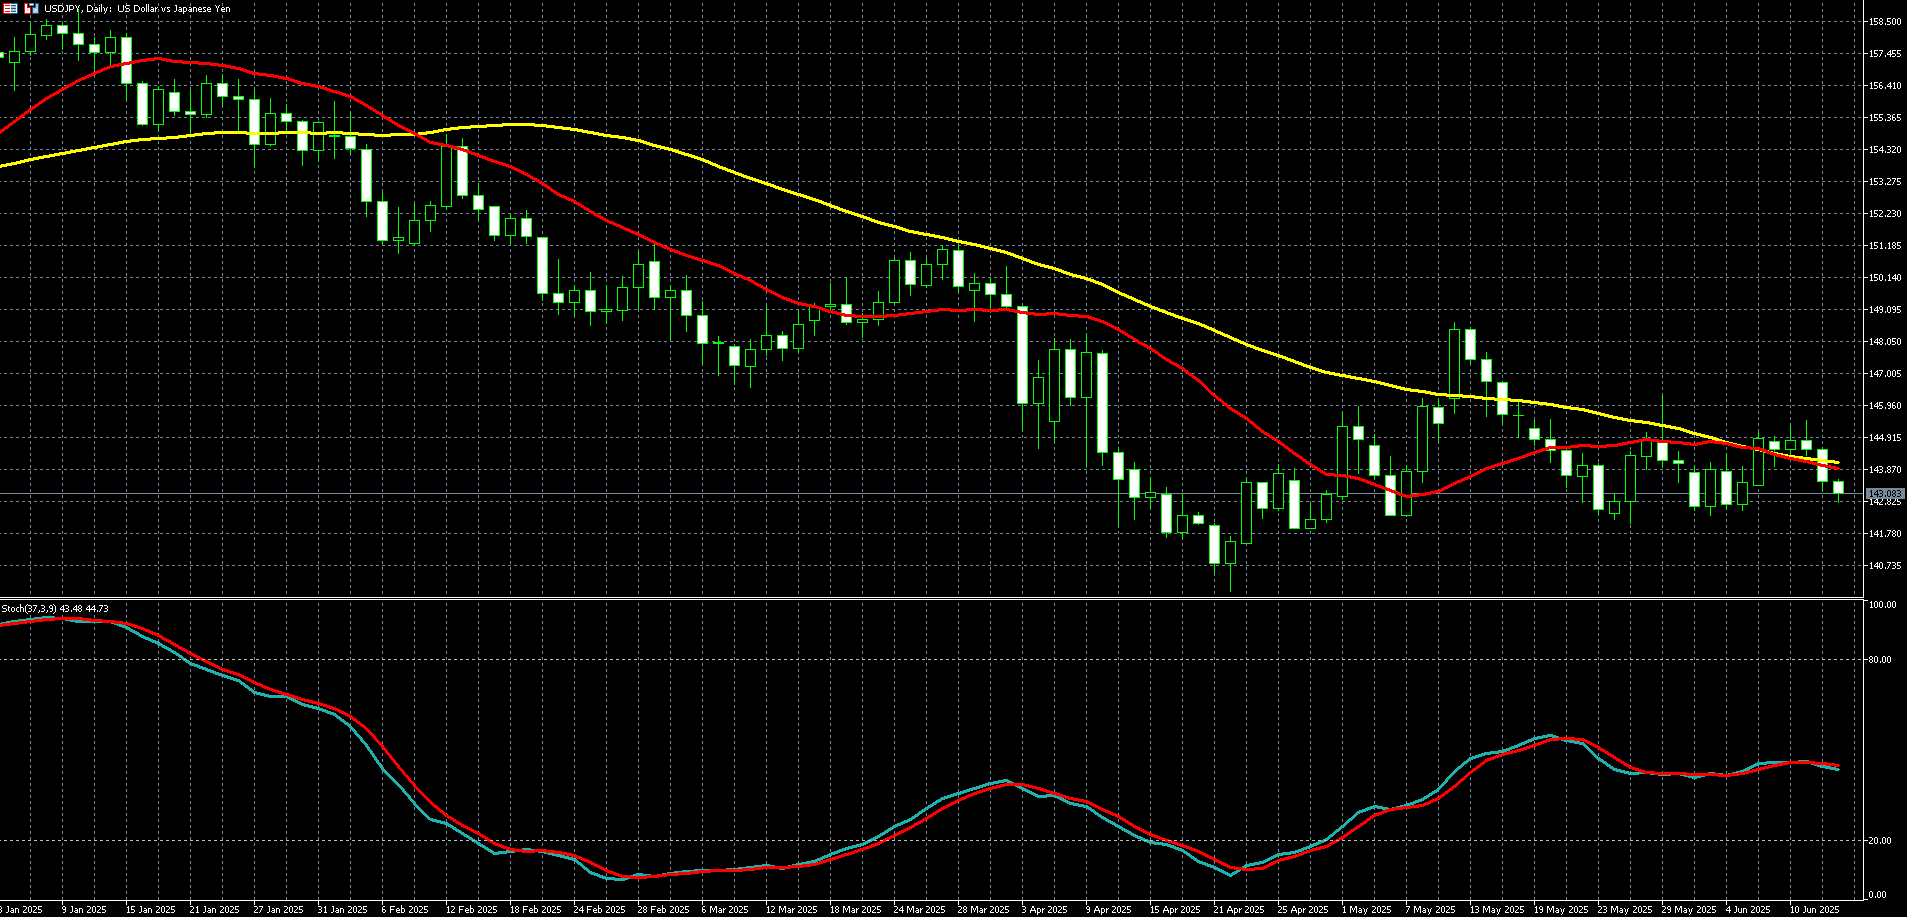Click the 140.735 price scale label
The image size is (1907, 917).
point(1885,565)
